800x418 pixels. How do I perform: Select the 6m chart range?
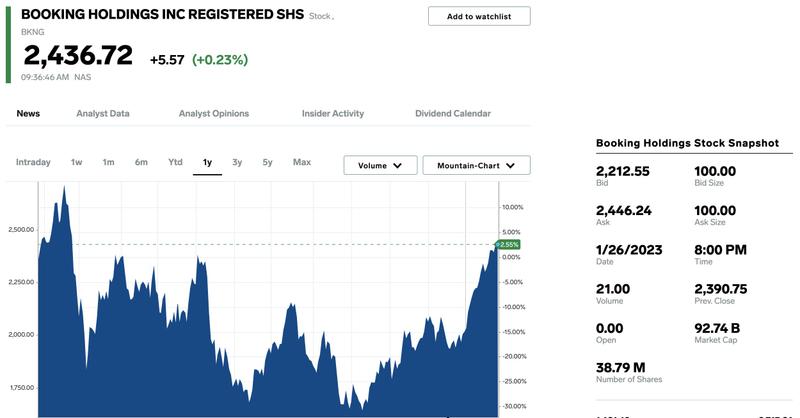click(141, 162)
